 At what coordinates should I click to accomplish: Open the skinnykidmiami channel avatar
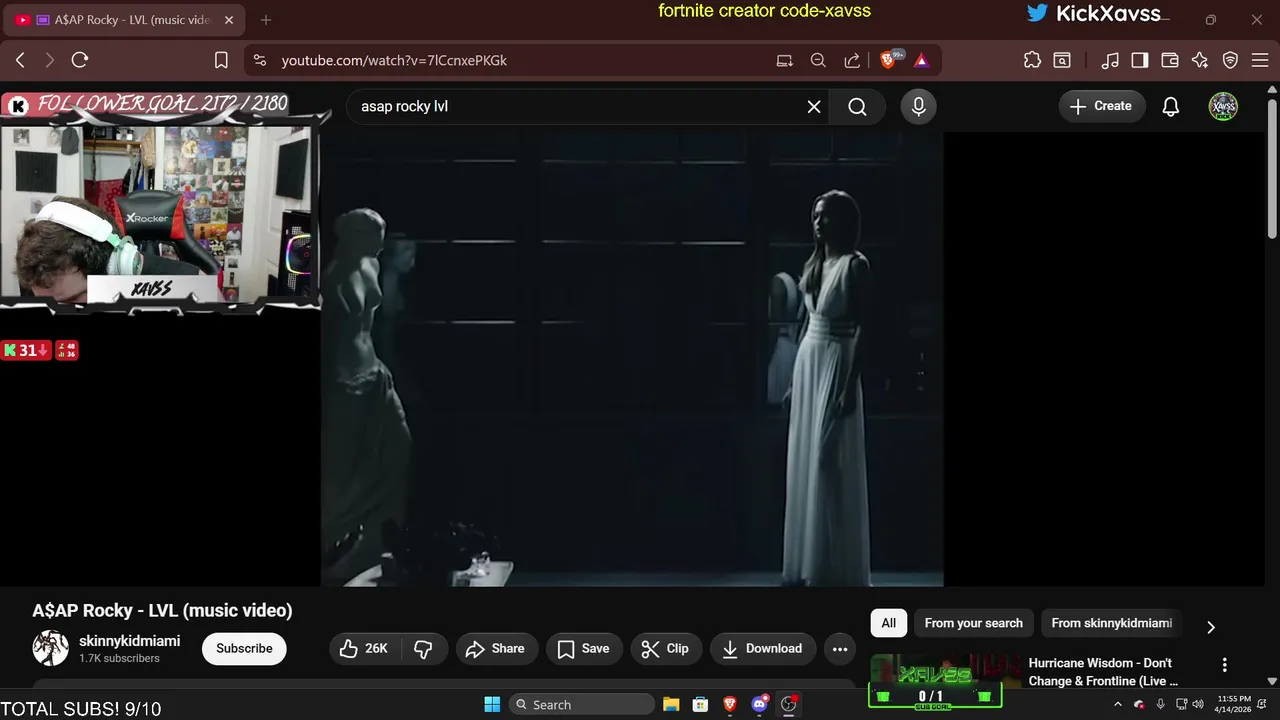50,648
